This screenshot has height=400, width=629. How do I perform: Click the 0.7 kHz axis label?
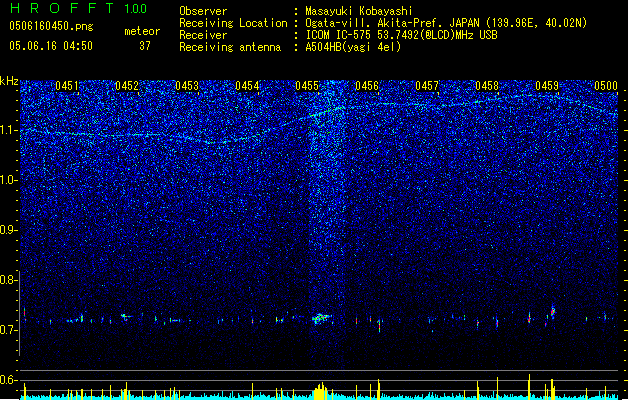pos(8,330)
